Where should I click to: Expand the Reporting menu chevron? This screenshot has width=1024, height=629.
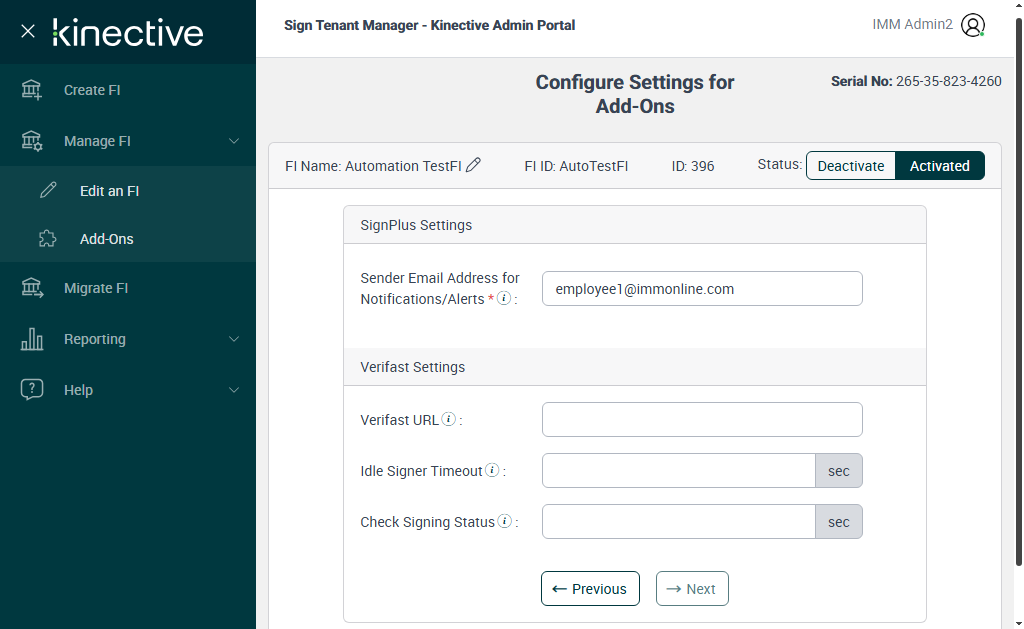point(234,339)
